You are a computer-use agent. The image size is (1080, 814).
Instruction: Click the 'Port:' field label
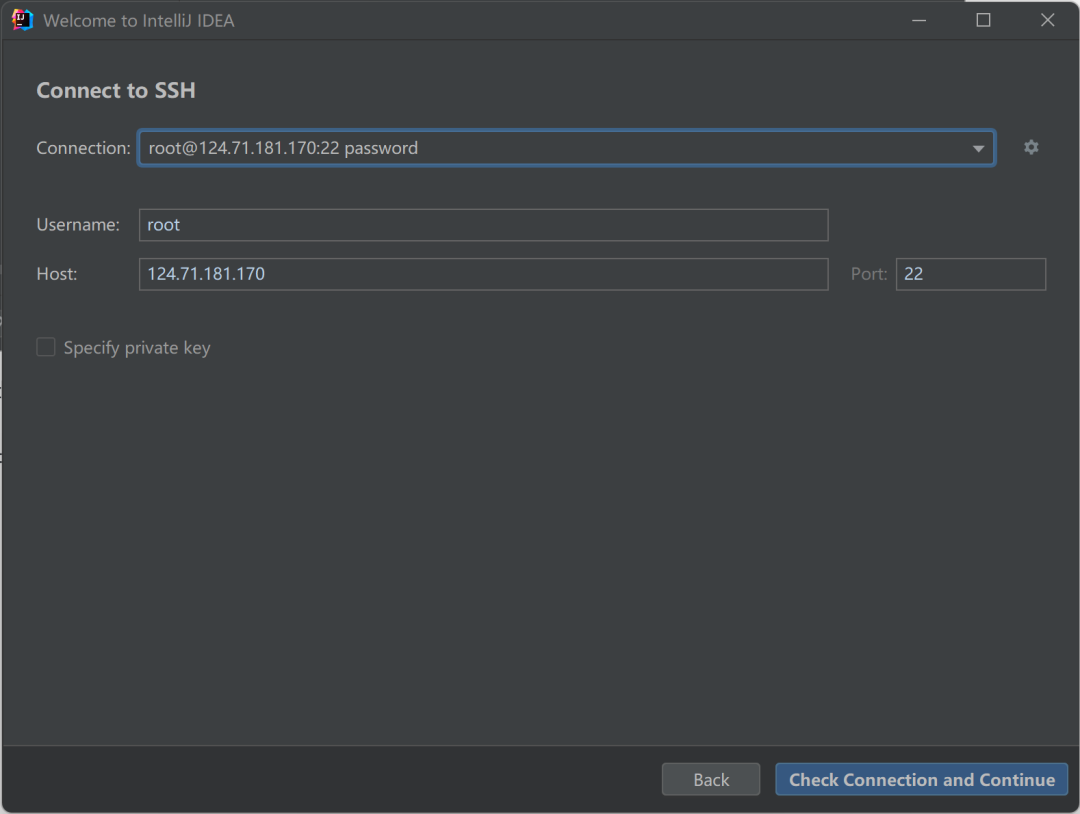tap(869, 274)
